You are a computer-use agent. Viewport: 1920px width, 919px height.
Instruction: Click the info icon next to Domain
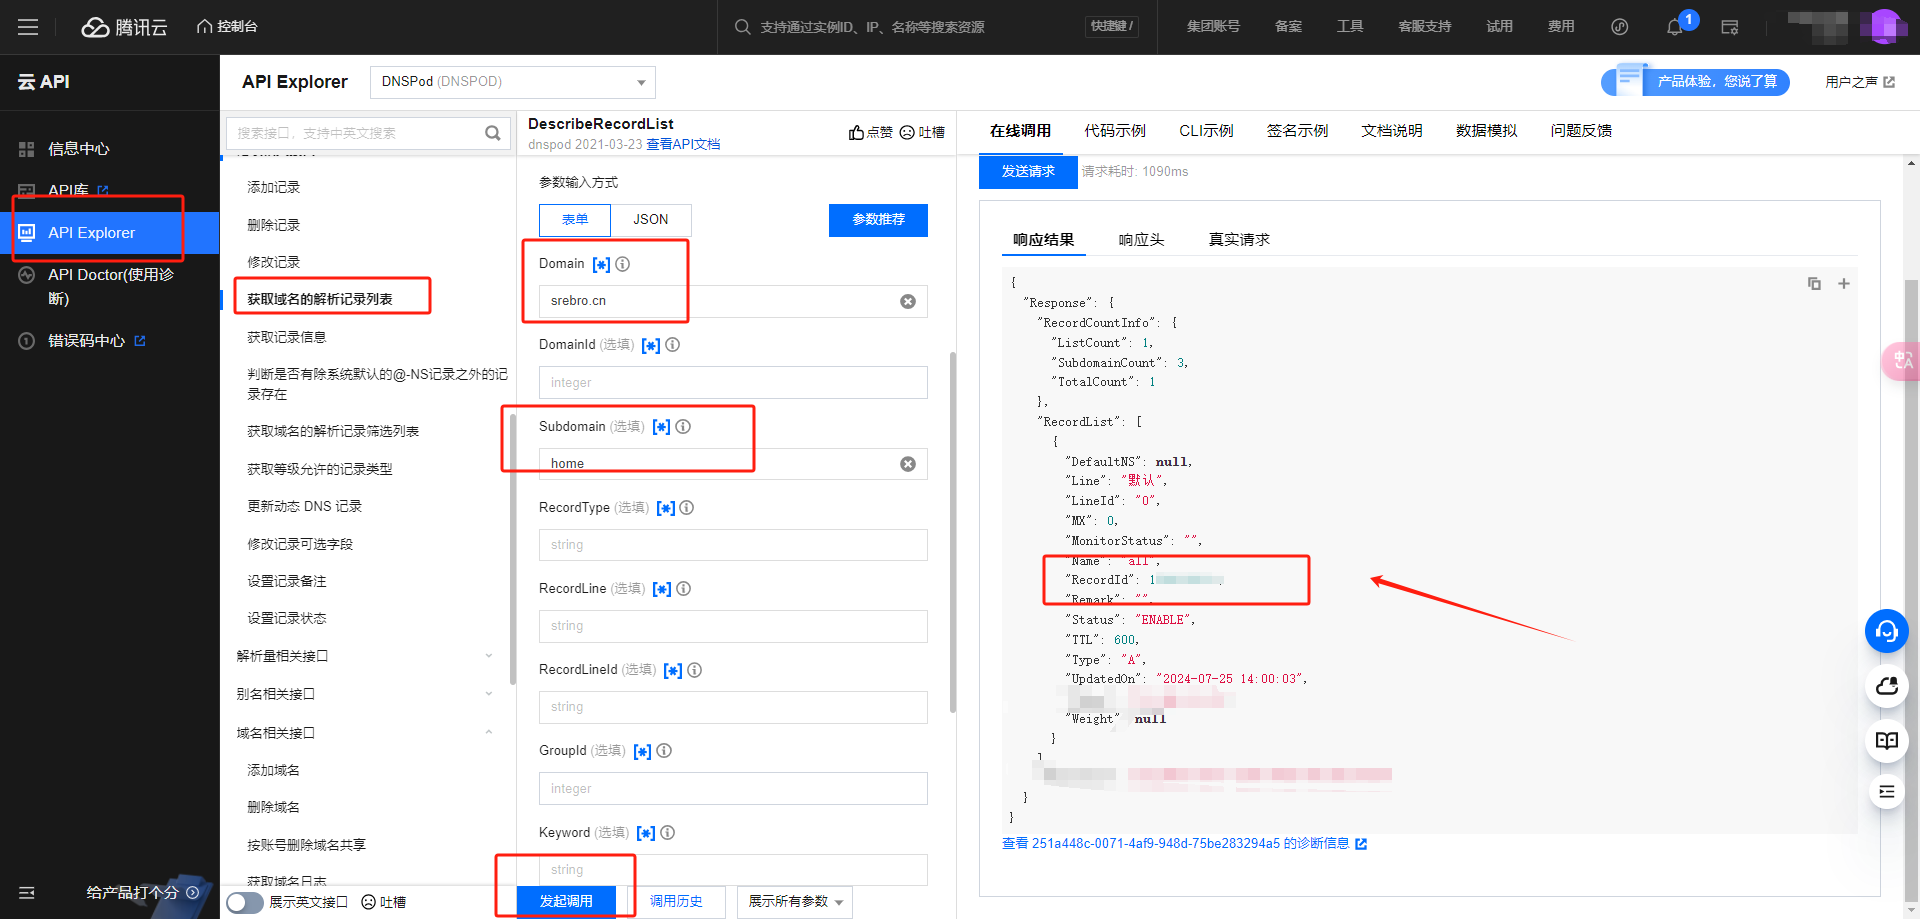tap(623, 264)
